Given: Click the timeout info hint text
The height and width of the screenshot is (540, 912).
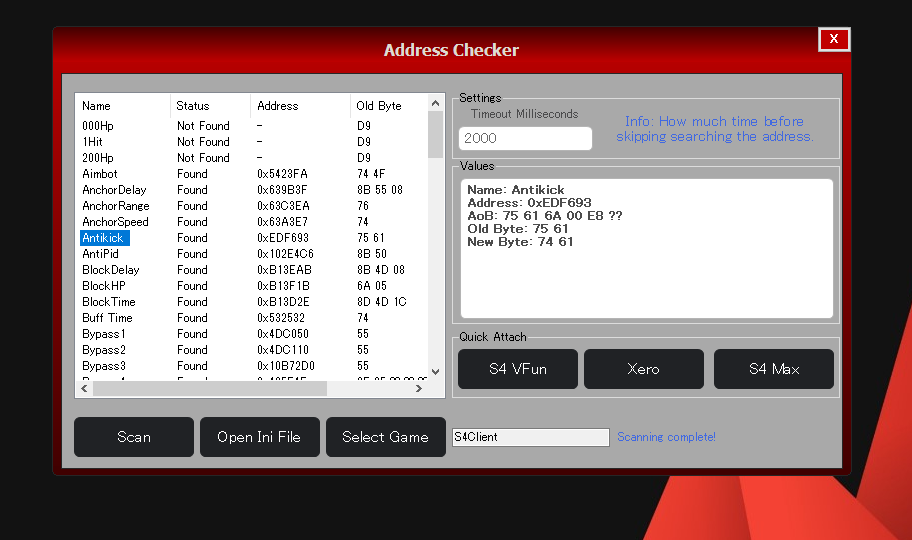Looking at the screenshot, I should tap(715, 129).
